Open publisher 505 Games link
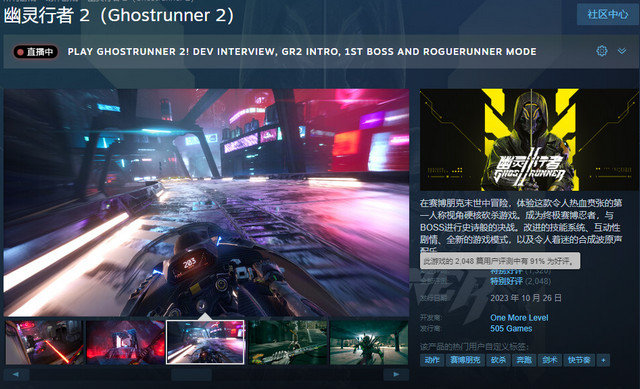 [511, 329]
